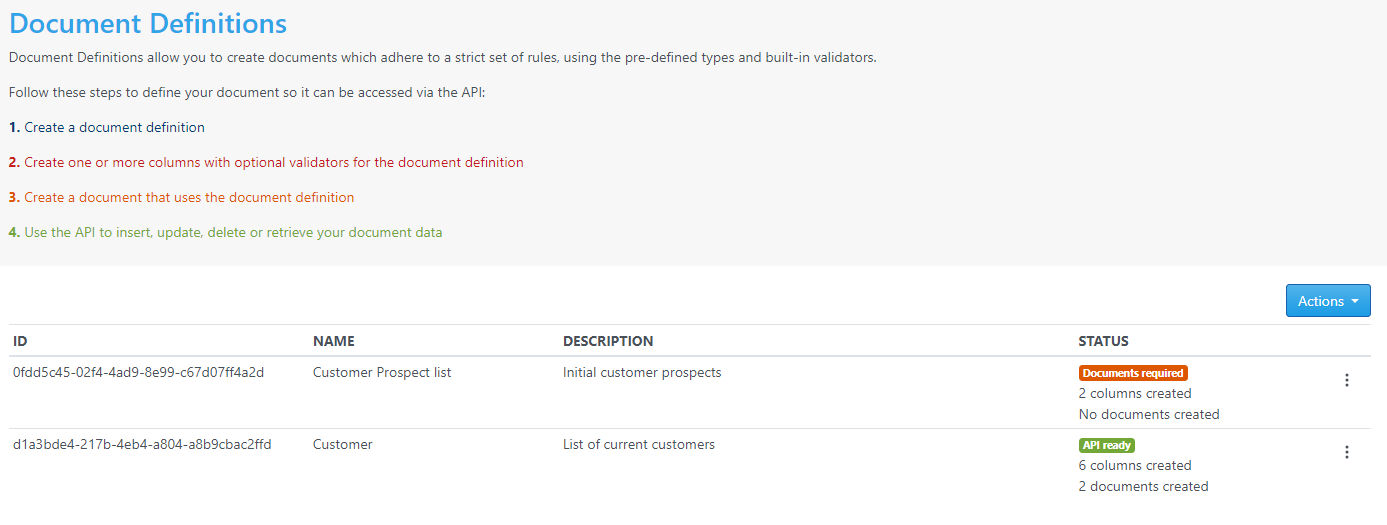Viewport: 1387px width, 525px height.
Task: Click ID 0fdd5c45-02f4-4ad9-8e99-c67d07ff4a2d
Action: point(138,372)
